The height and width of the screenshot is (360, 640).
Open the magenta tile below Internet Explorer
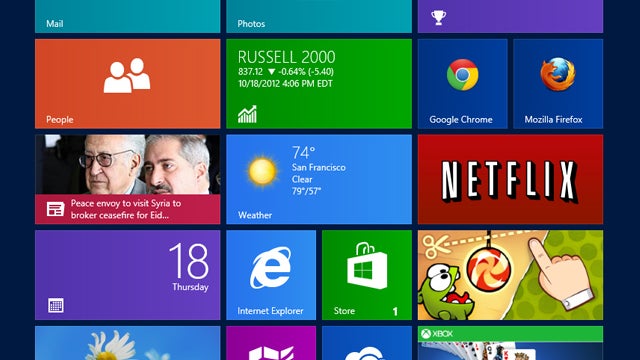coord(271,343)
